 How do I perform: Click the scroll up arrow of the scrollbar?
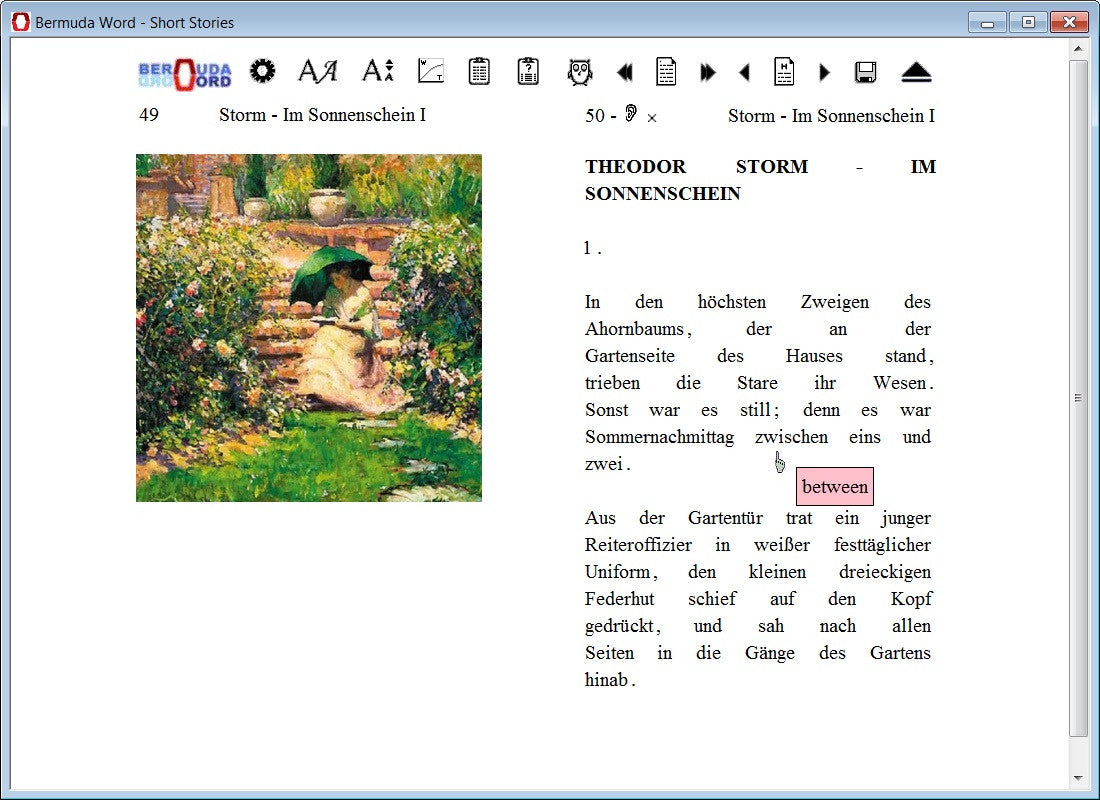coord(1078,48)
